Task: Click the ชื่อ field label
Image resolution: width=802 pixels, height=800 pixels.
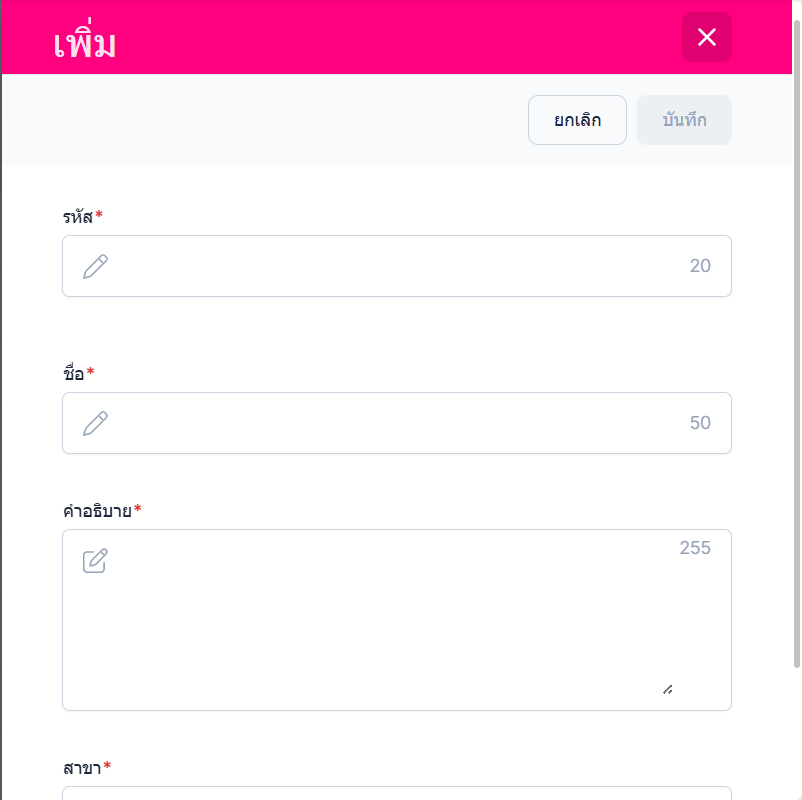Action: coord(73,373)
